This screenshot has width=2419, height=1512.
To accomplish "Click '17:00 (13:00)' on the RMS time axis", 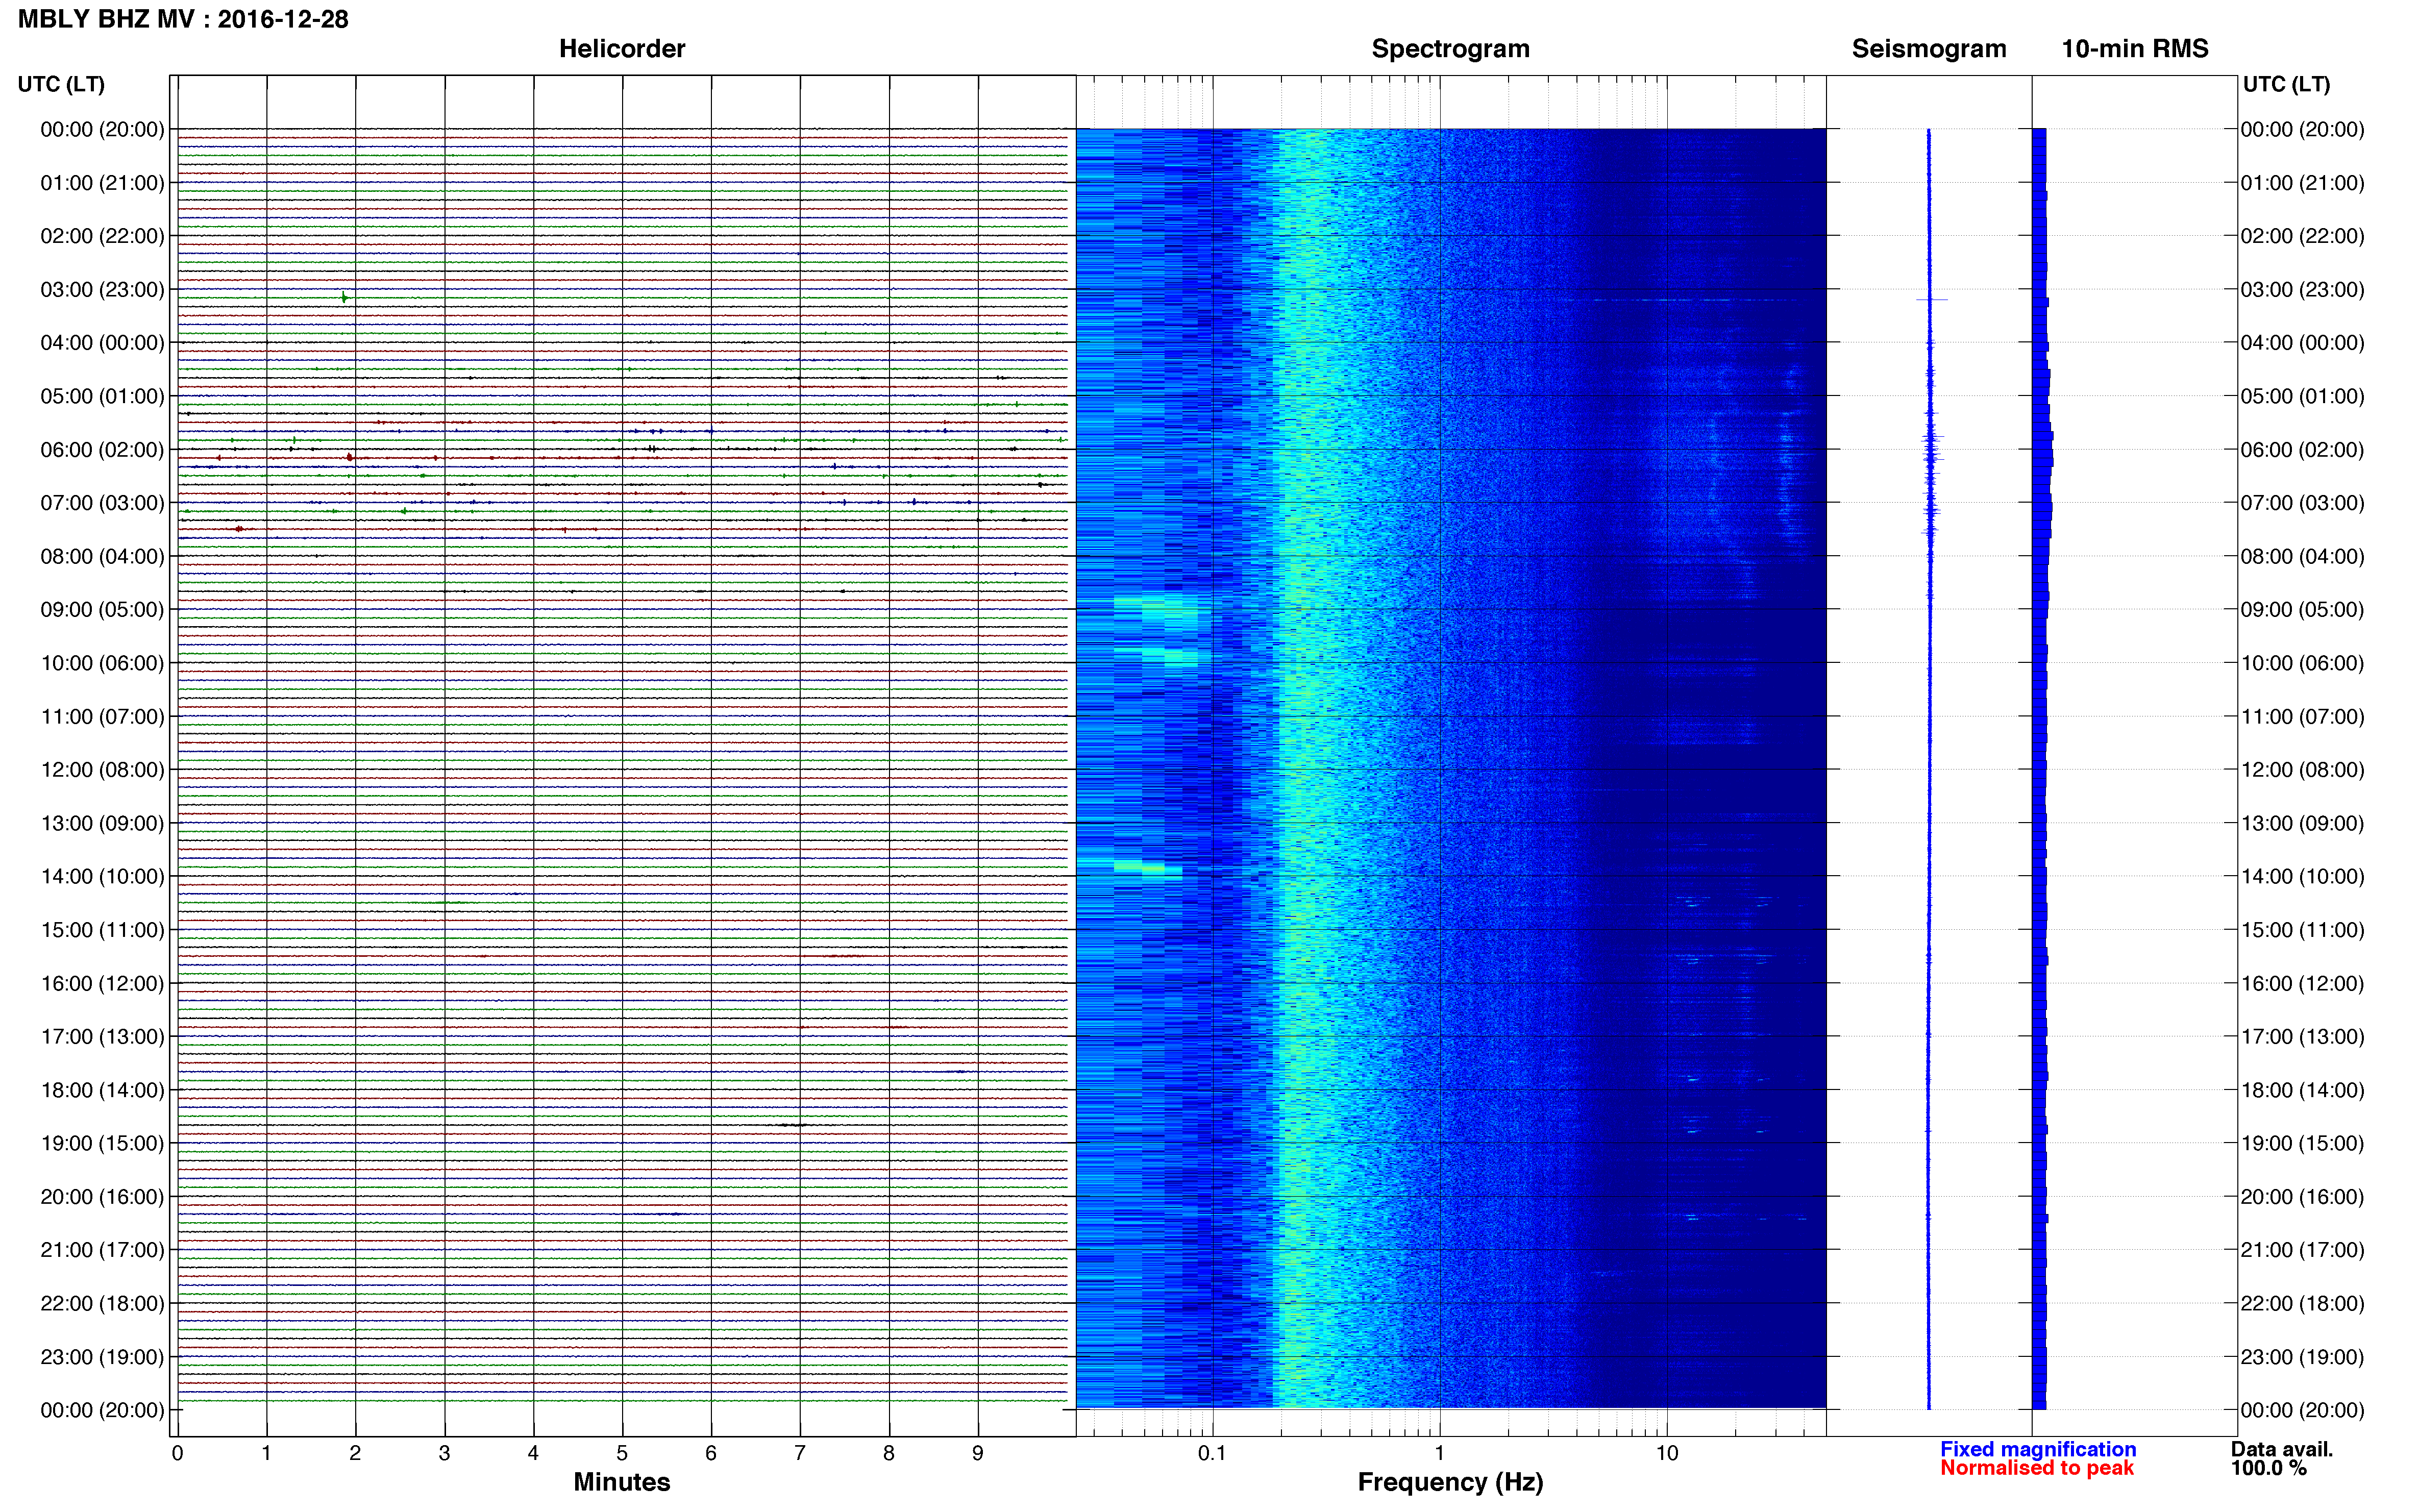I will 2302,1037.
